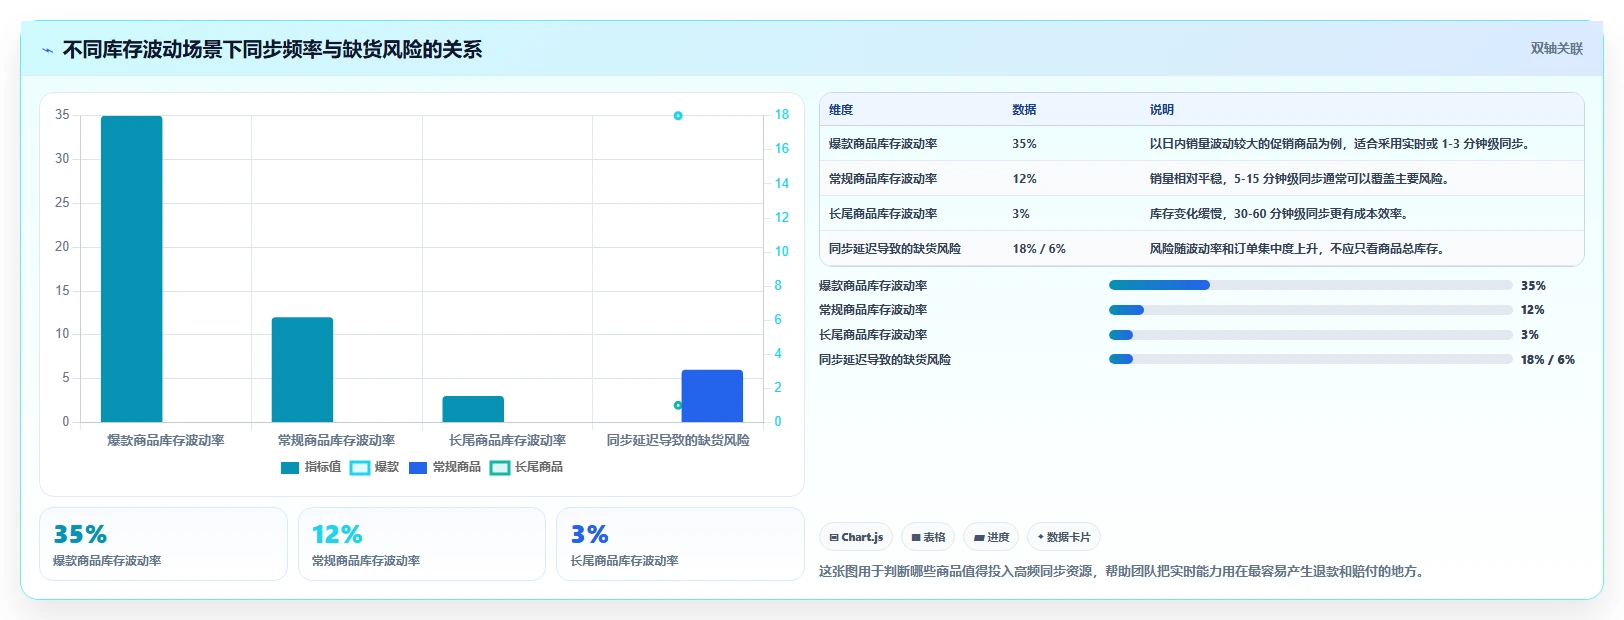The width and height of the screenshot is (1624, 620).
Task: Toggle the 指标值 legend item
Action: pyautogui.click(x=311, y=467)
